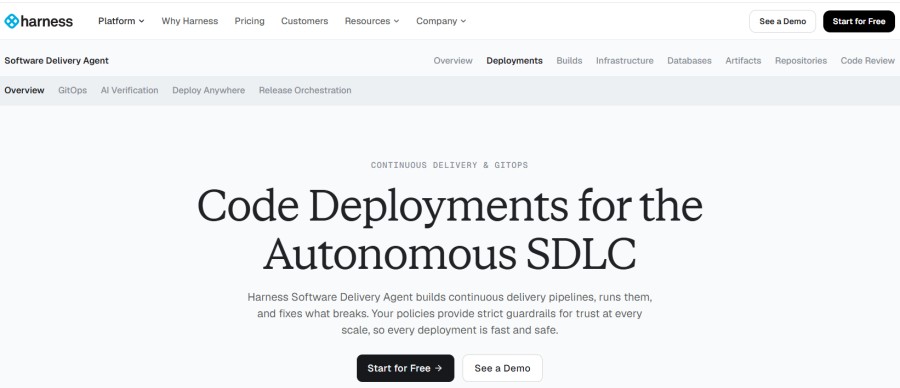Open the Customers page
The image size is (900, 388).
point(304,21)
